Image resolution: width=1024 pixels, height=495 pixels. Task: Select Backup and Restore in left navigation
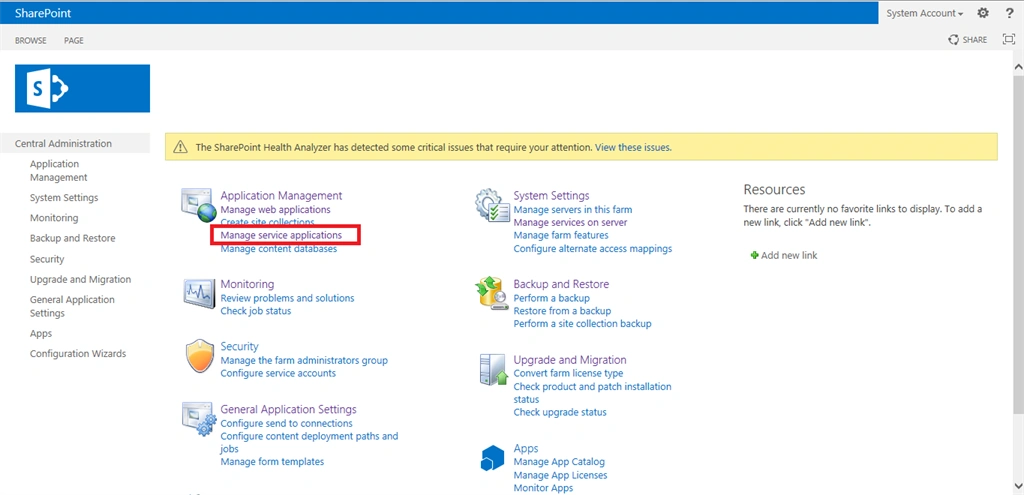(x=72, y=238)
